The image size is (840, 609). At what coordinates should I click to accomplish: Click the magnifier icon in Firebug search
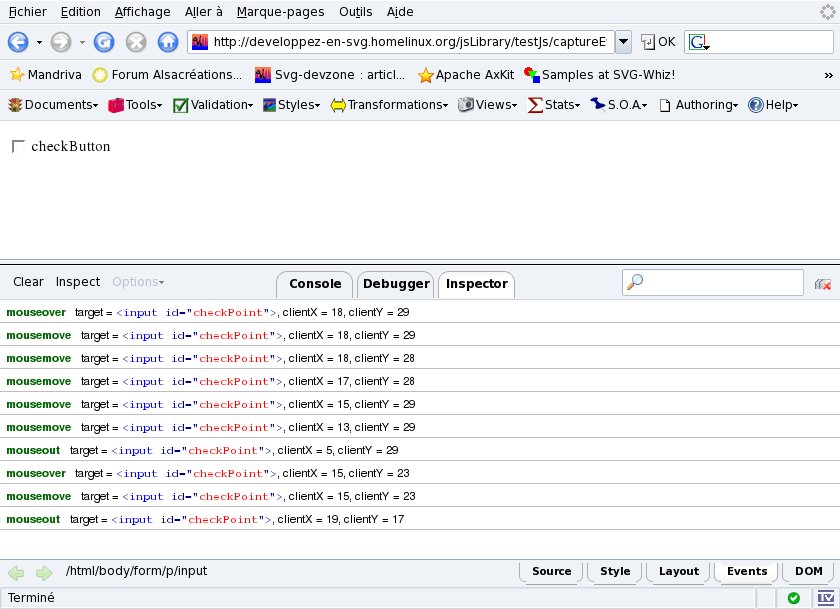[635, 281]
